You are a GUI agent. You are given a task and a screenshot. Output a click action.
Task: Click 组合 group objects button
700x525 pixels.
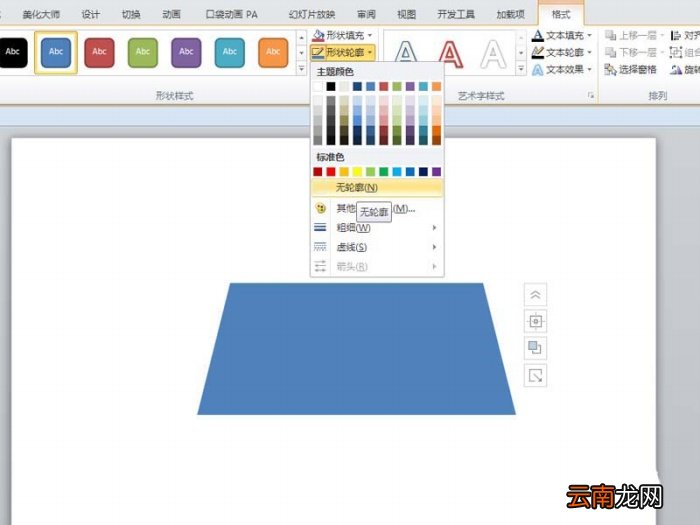point(686,52)
